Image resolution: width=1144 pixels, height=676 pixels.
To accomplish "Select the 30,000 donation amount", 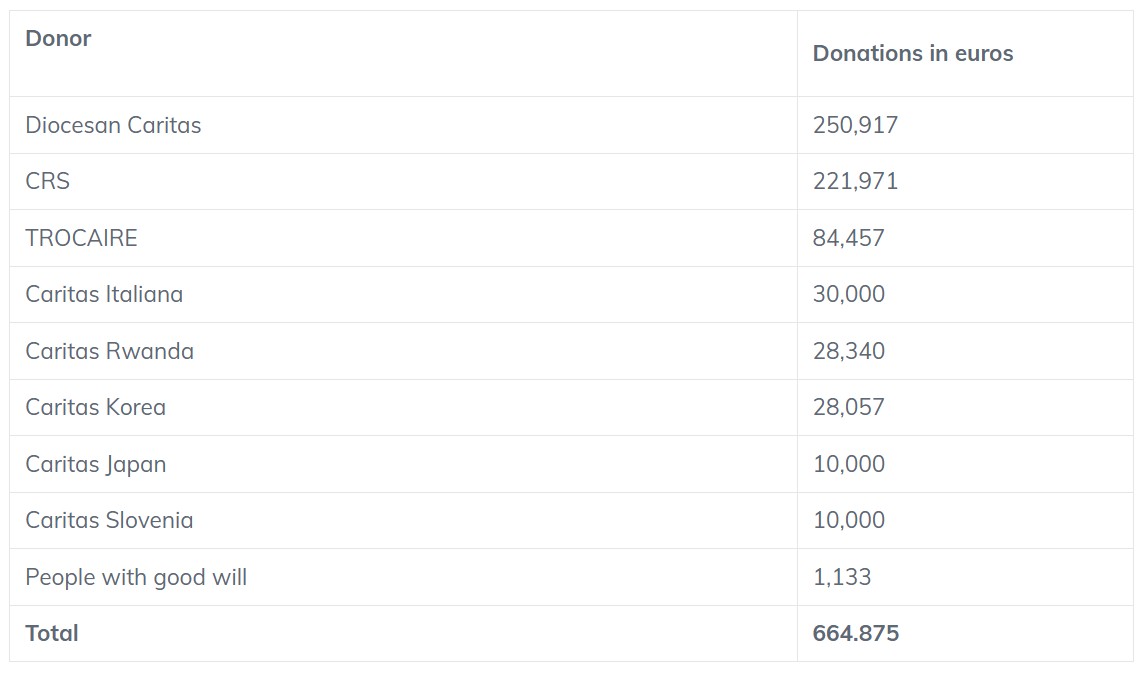I will pyautogui.click(x=849, y=294).
